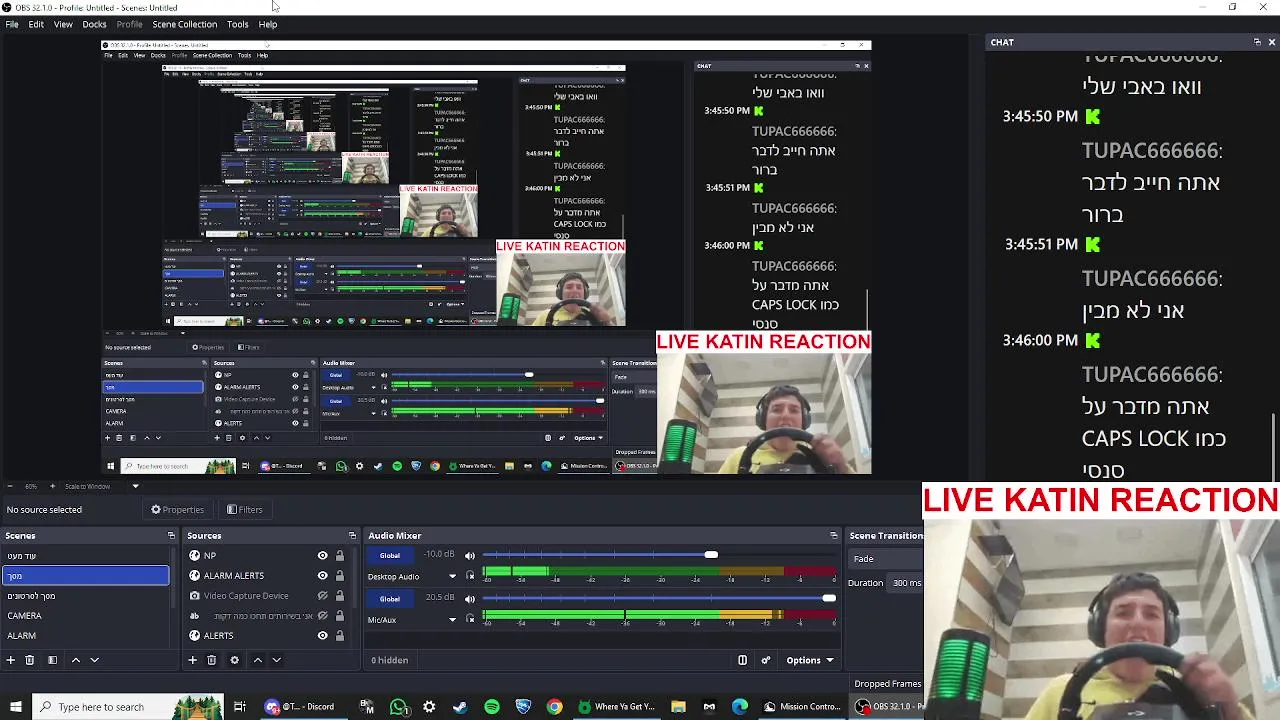Open Audio Mixer Options dropdown
Screen dimensions: 1280x720
pyautogui.click(x=809, y=660)
